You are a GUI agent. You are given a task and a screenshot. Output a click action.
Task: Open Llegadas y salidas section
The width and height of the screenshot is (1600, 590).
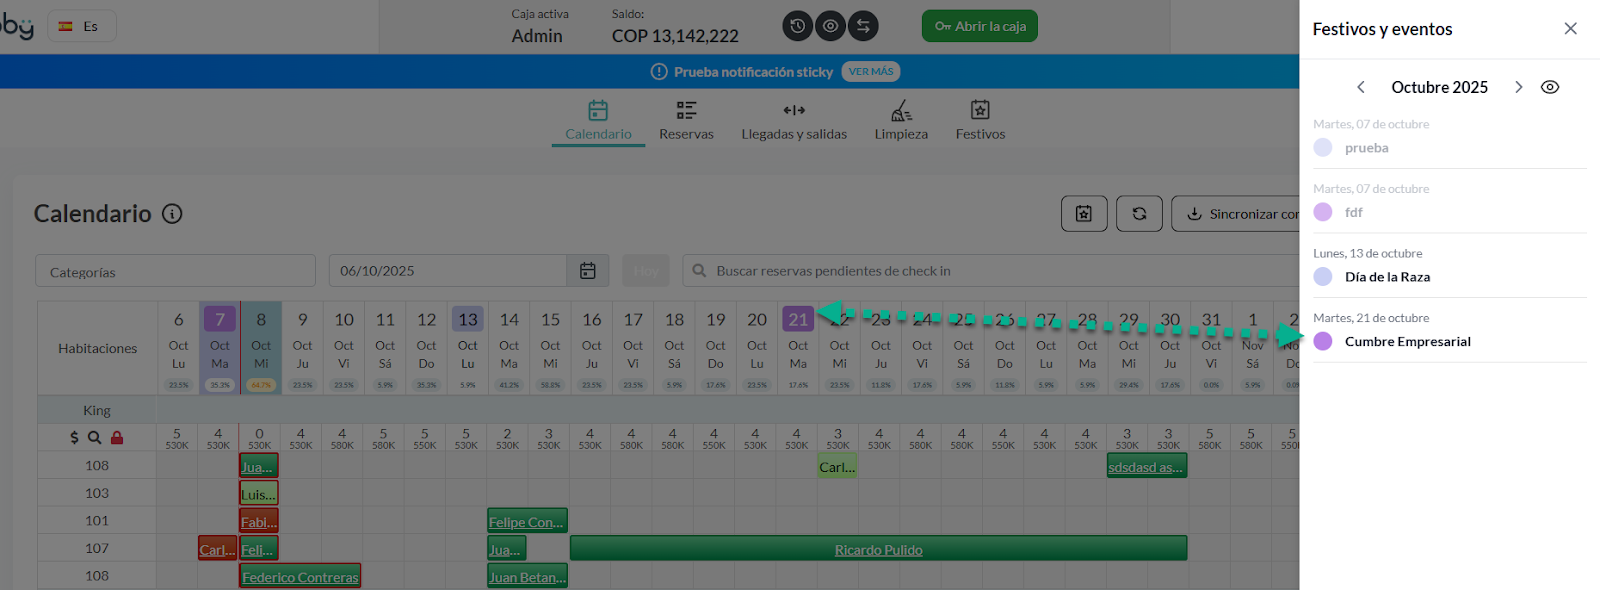pyautogui.click(x=794, y=120)
